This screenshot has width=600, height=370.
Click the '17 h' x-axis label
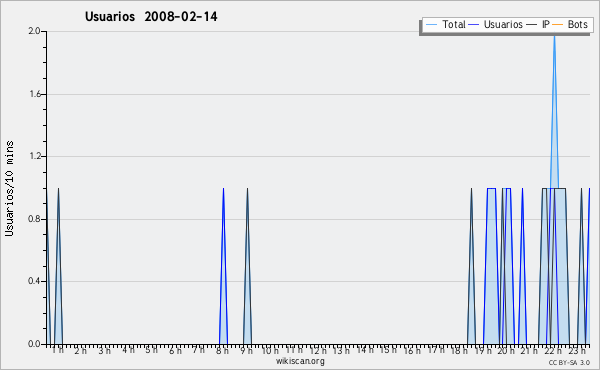pyautogui.click(x=436, y=350)
